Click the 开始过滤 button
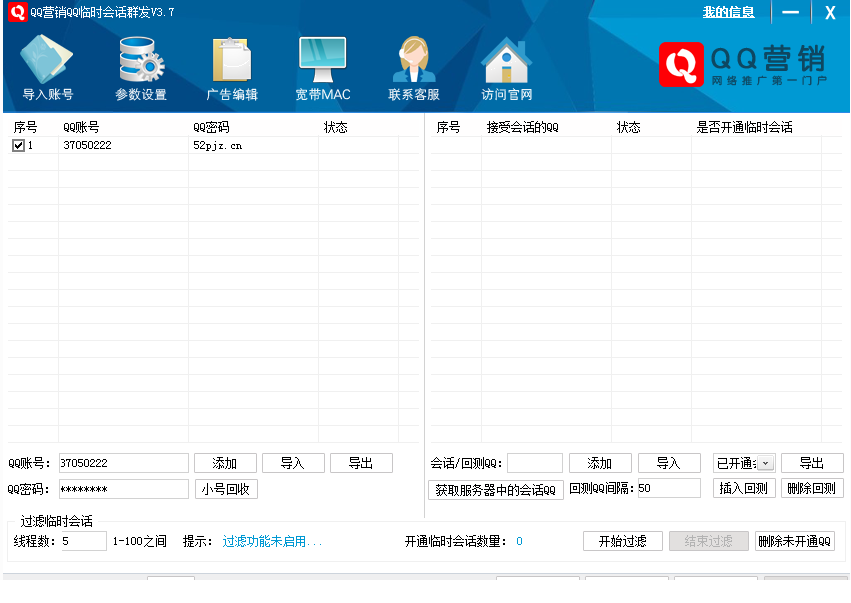Image resolution: width=851 pixels, height=603 pixels. pyautogui.click(x=623, y=541)
